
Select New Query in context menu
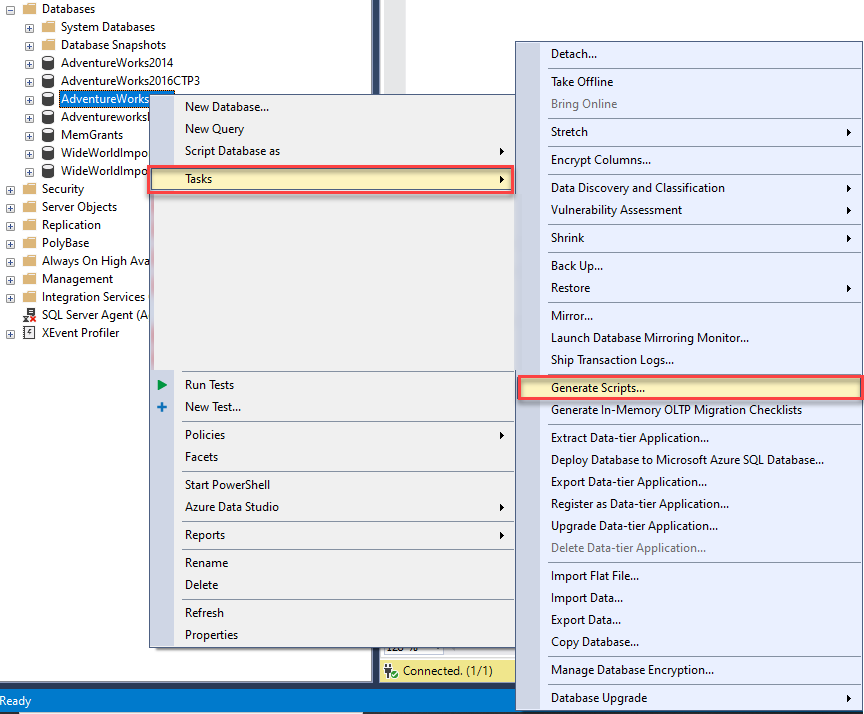click(331, 129)
